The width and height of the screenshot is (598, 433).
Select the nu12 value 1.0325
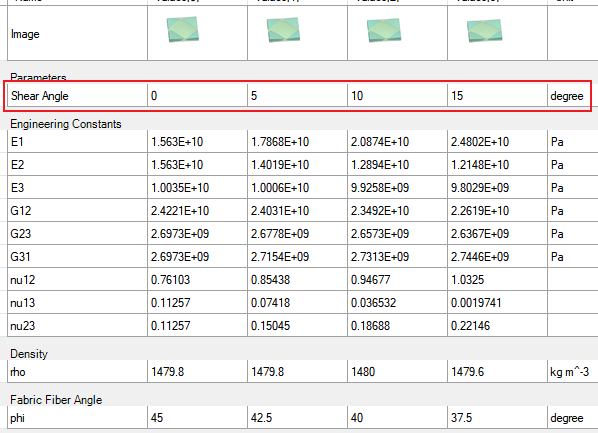click(468, 280)
